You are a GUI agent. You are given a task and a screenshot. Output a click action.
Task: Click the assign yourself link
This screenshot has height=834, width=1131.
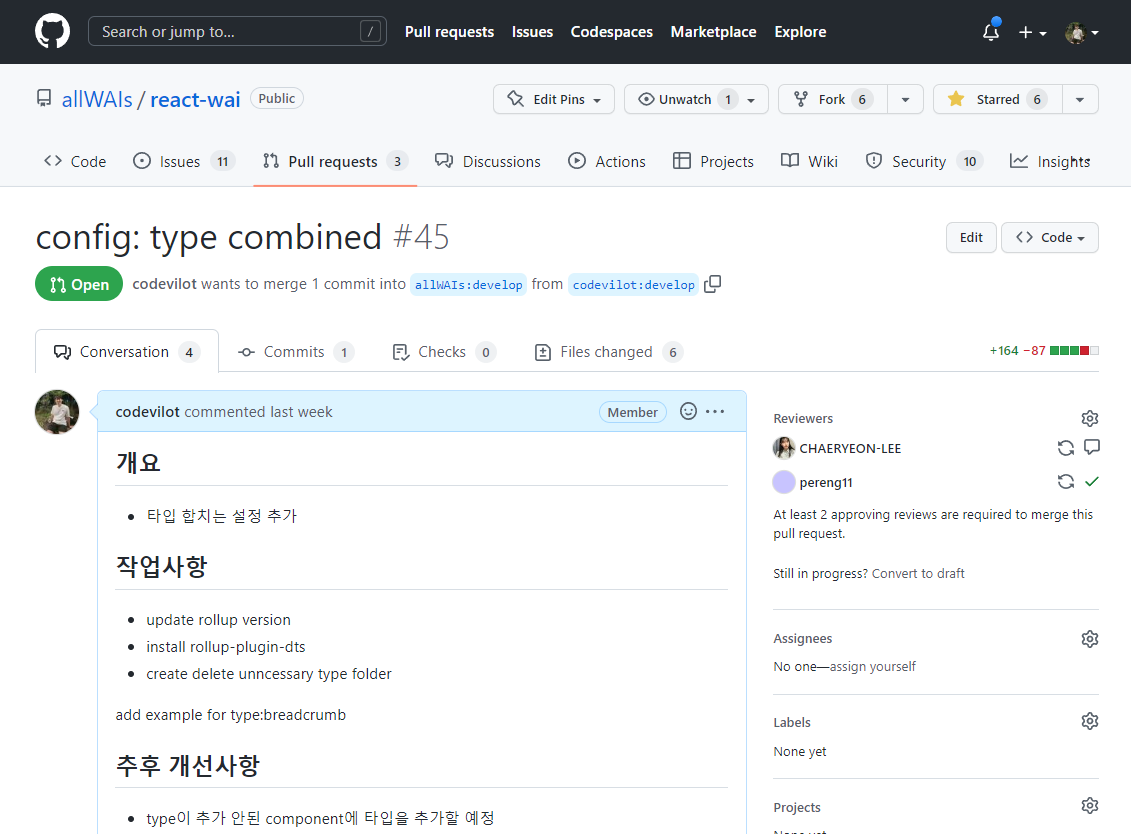click(873, 667)
